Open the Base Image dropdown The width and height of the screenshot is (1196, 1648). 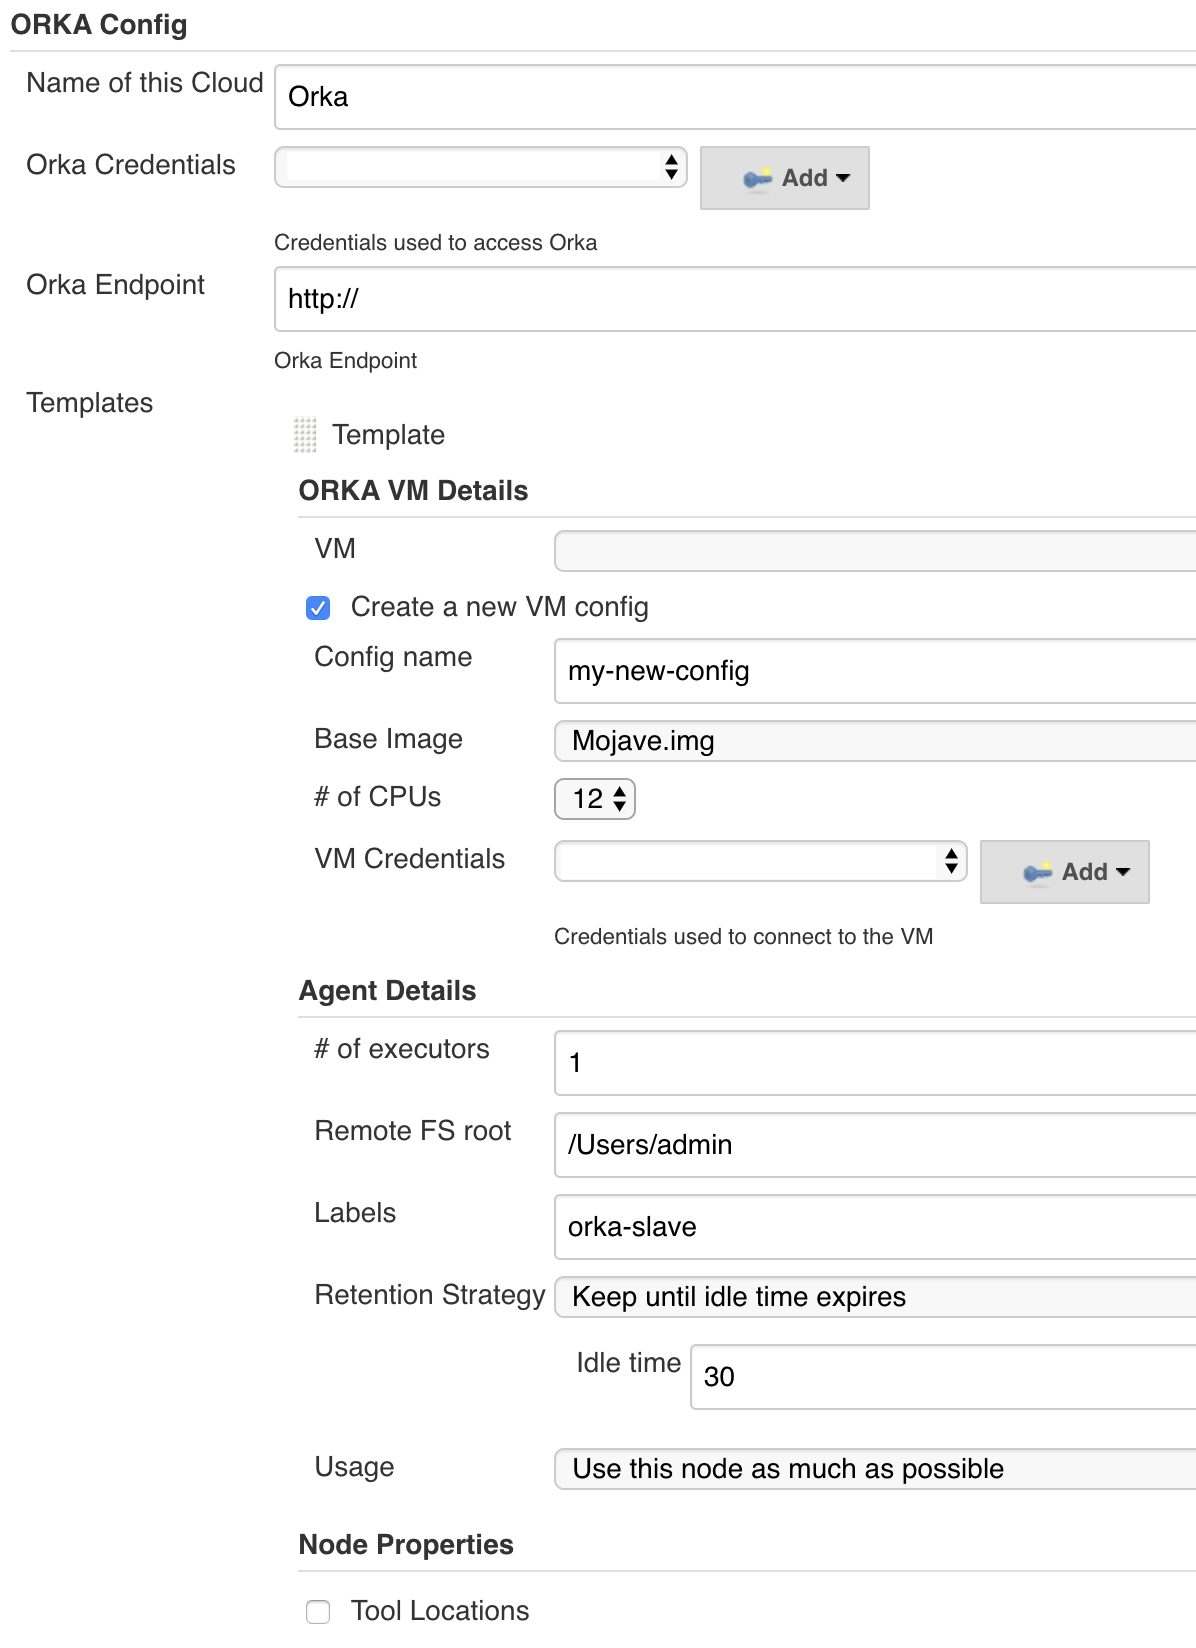[875, 741]
